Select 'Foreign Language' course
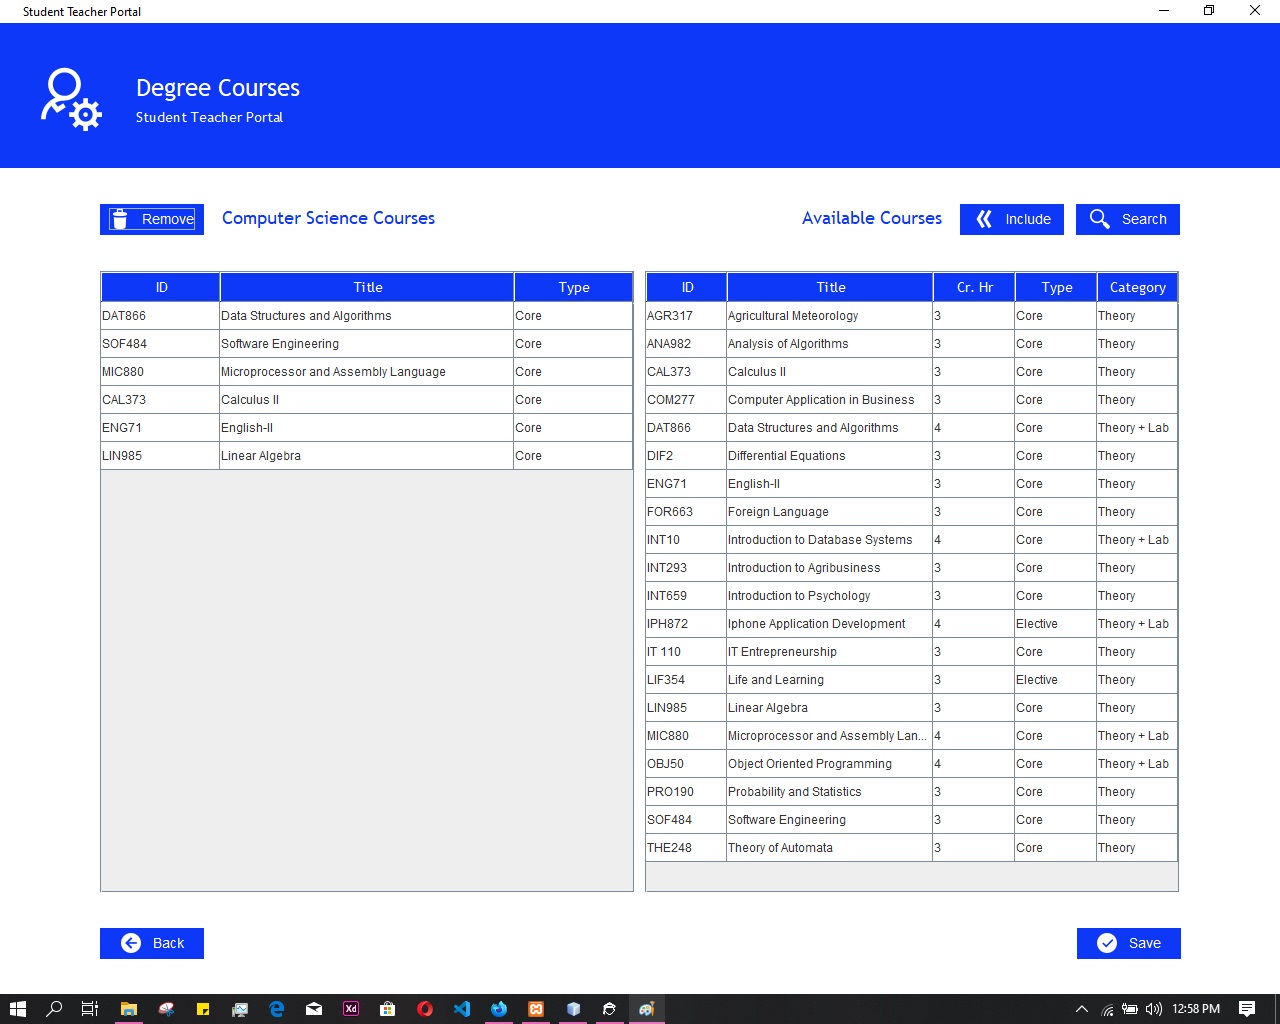The width and height of the screenshot is (1280, 1024). click(x=912, y=512)
